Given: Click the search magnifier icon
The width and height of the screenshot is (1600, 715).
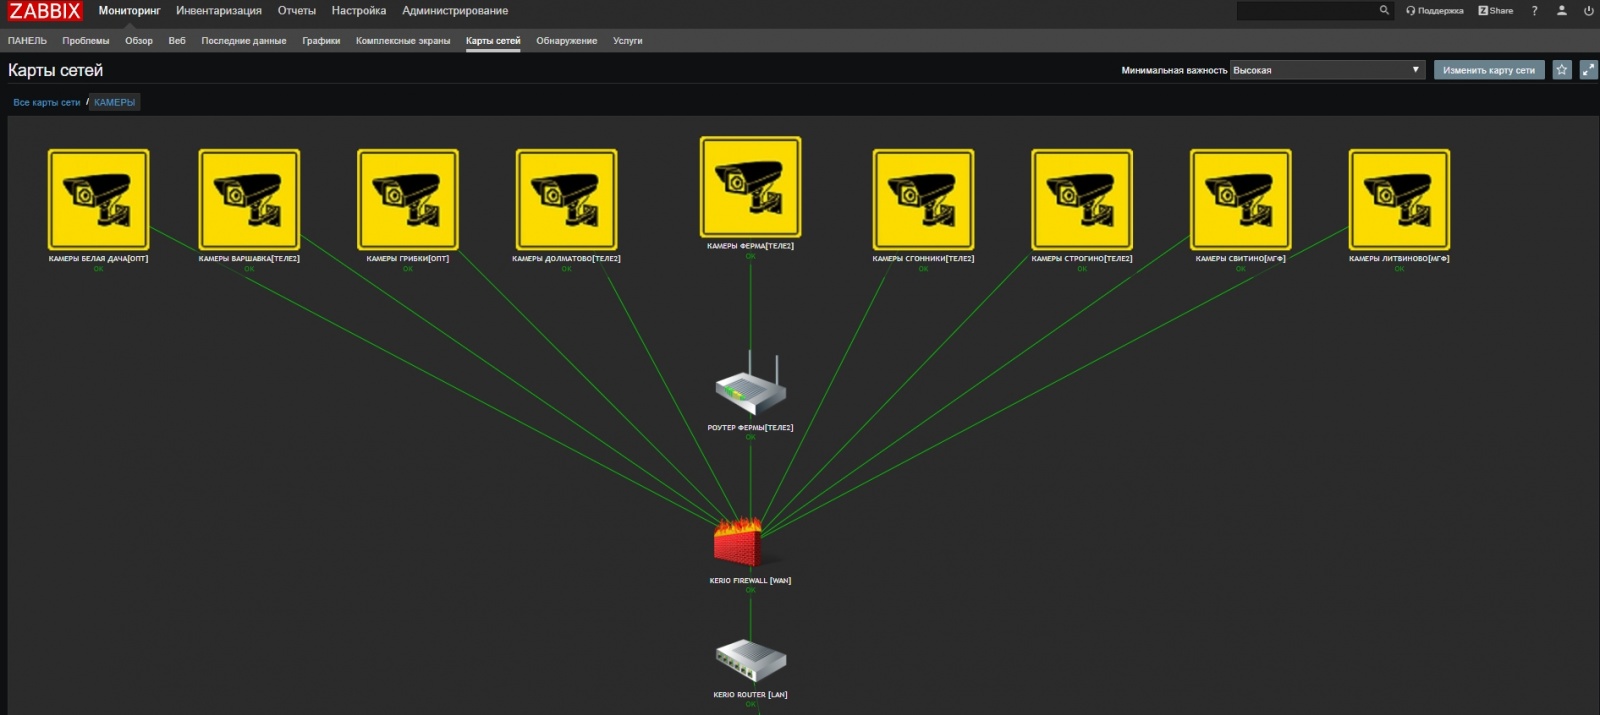Looking at the screenshot, I should (x=1384, y=10).
